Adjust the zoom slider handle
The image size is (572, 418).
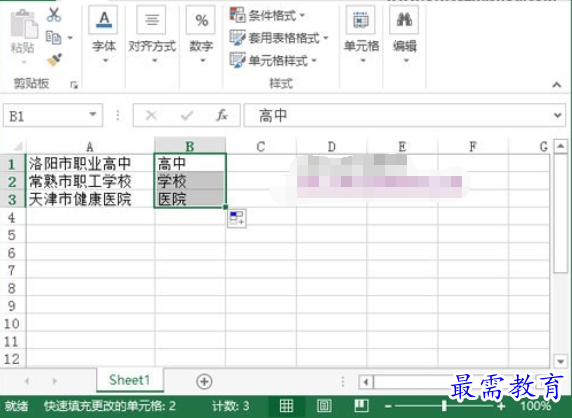444,406
